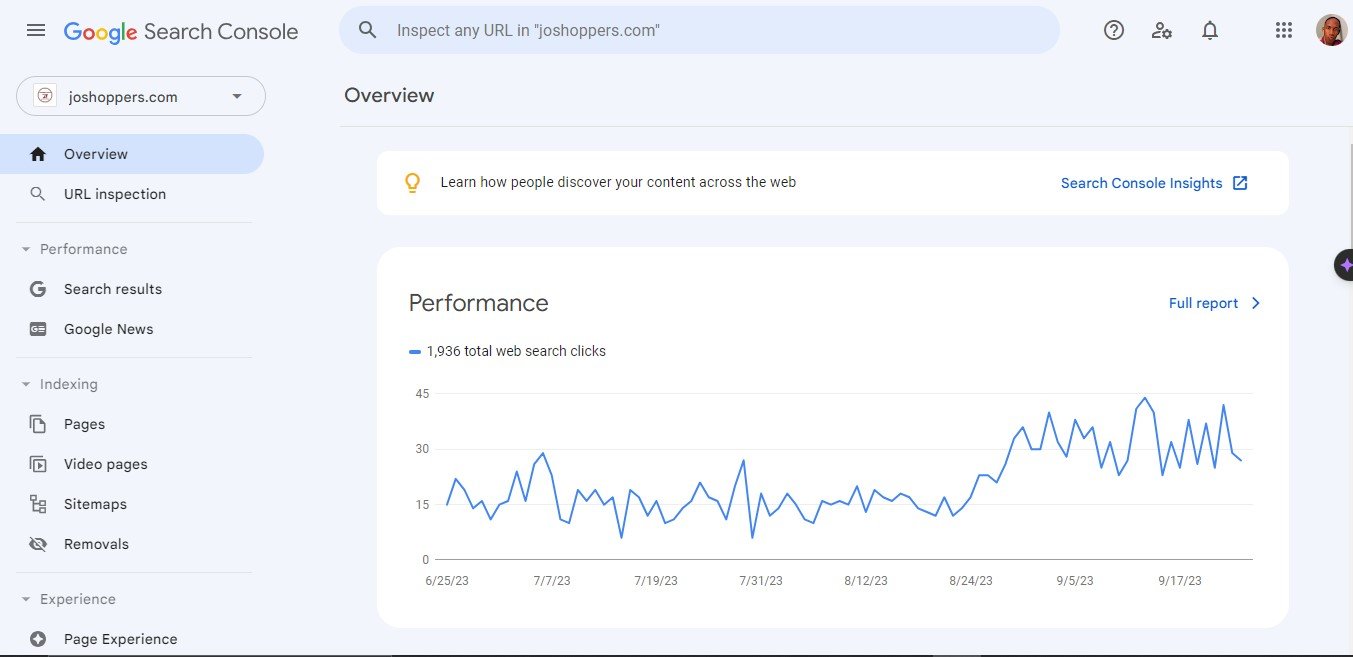Image resolution: width=1353 pixels, height=657 pixels.
Task: Open URL inspection in the sidebar
Action: tap(132, 194)
